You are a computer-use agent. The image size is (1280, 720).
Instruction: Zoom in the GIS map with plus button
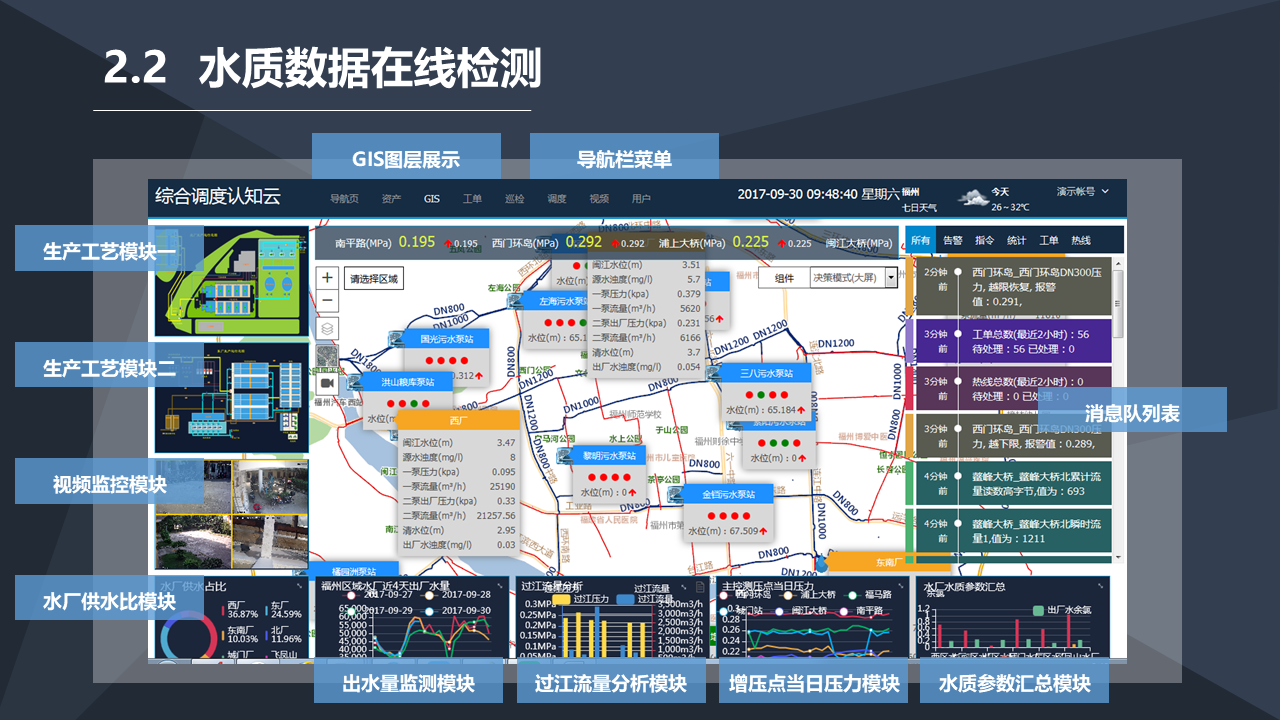point(327,278)
